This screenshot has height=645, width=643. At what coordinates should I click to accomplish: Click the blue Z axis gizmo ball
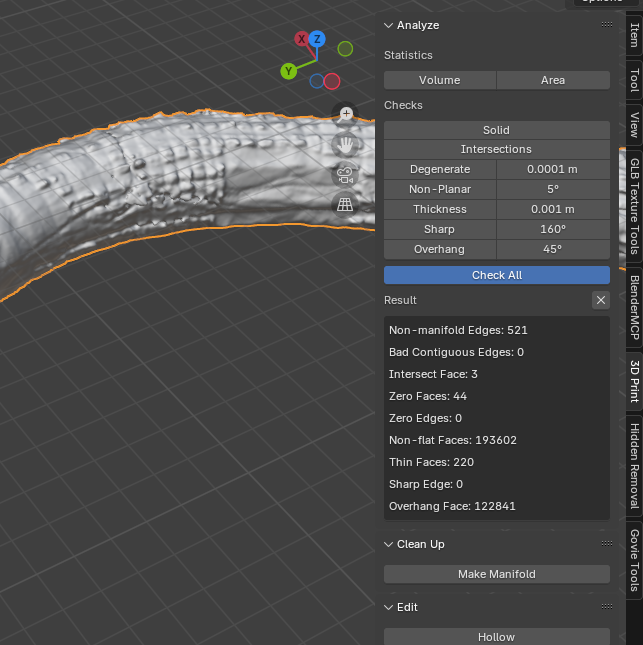click(x=317, y=39)
